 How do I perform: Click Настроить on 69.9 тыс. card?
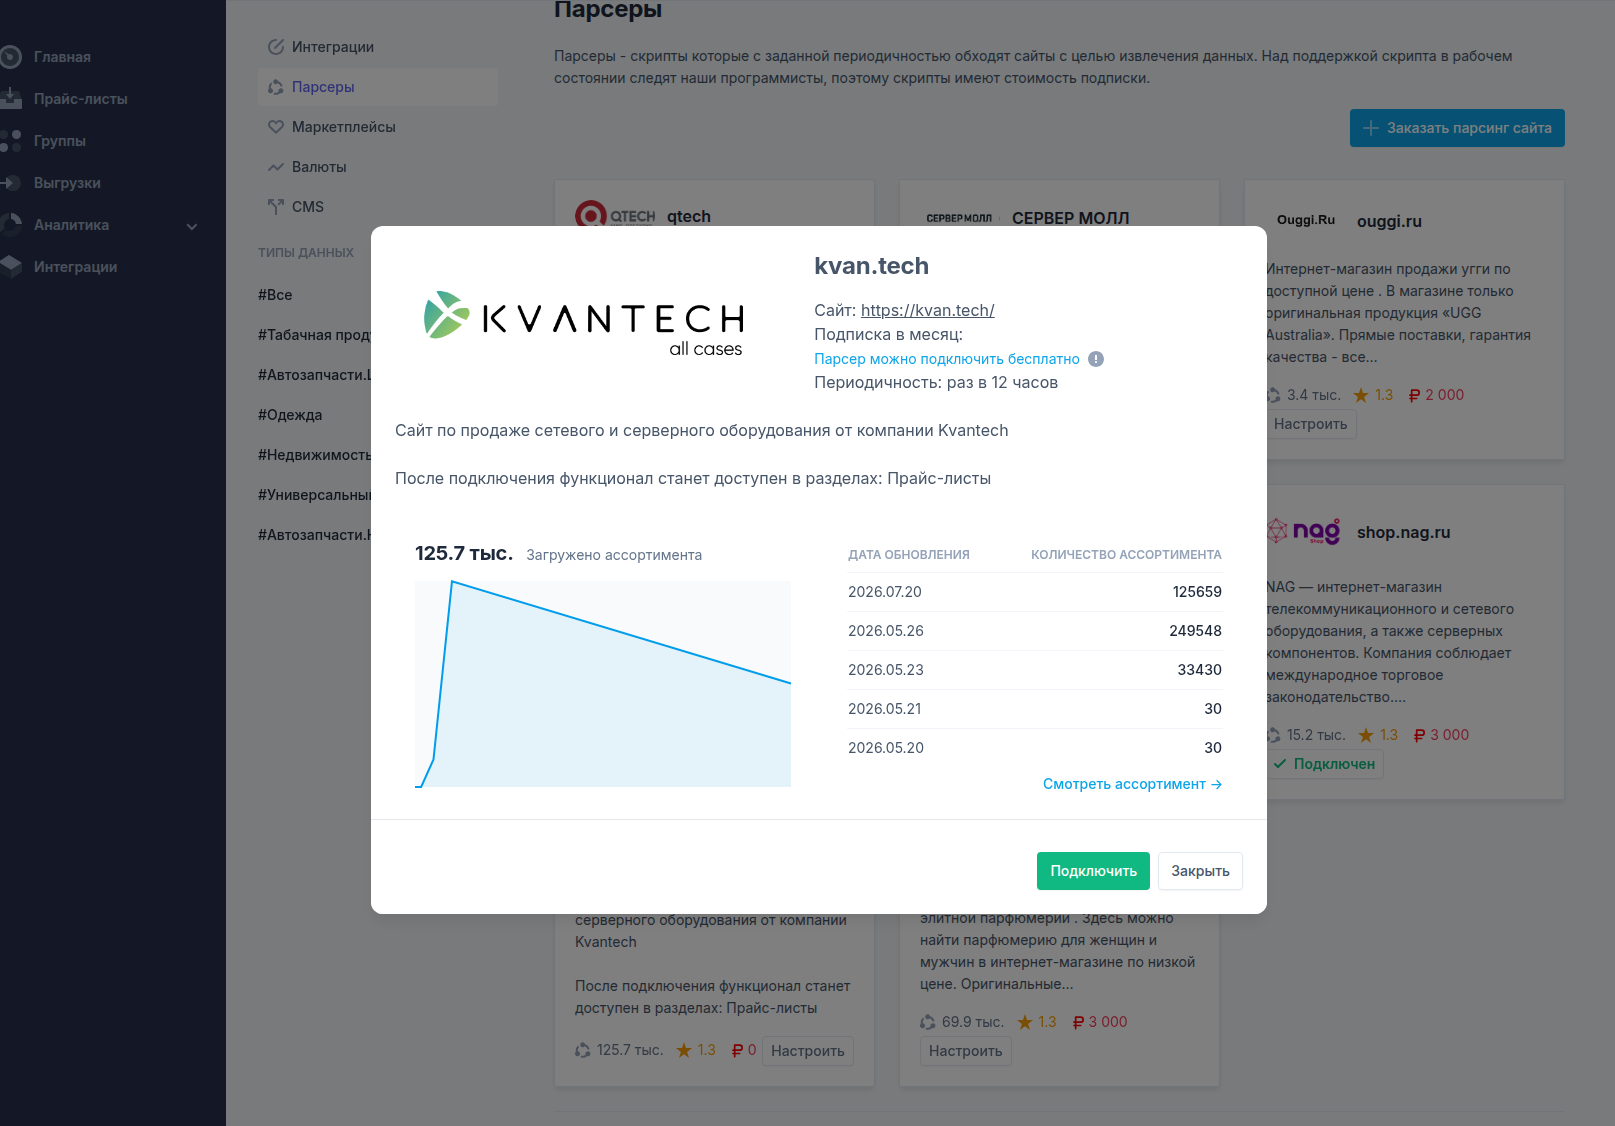tap(965, 1051)
